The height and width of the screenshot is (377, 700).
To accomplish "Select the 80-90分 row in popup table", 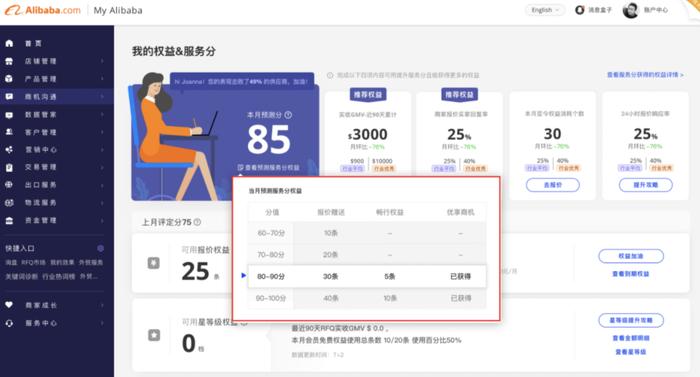I will click(x=367, y=276).
